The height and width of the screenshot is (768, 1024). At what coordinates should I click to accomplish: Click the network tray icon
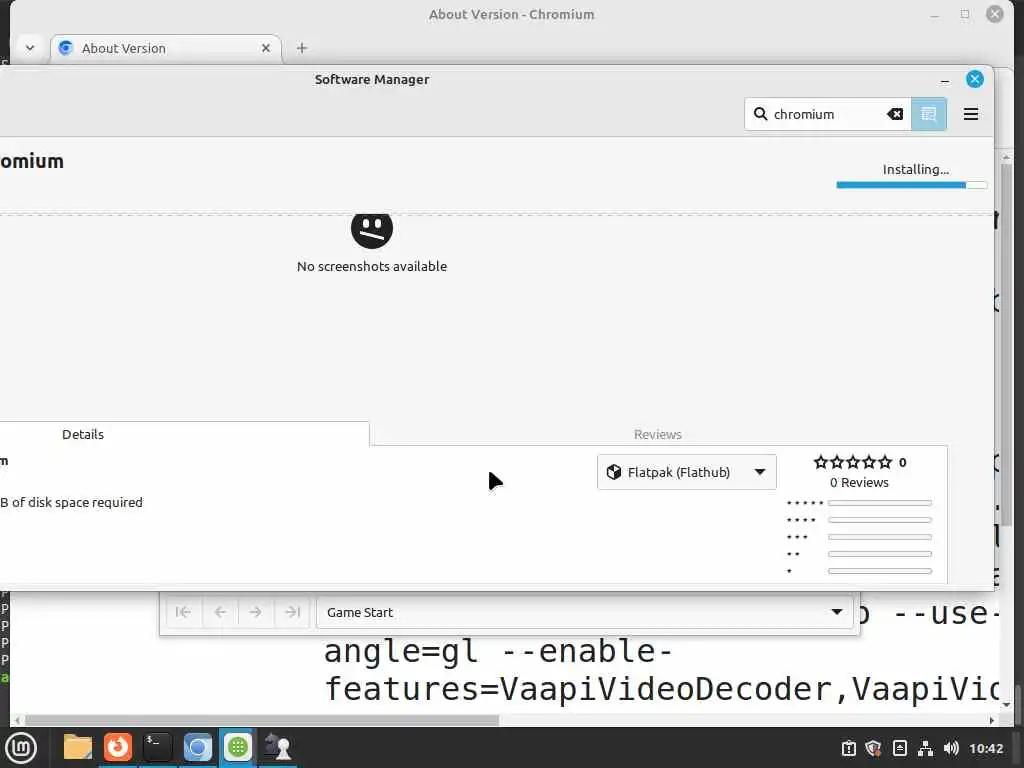(925, 748)
